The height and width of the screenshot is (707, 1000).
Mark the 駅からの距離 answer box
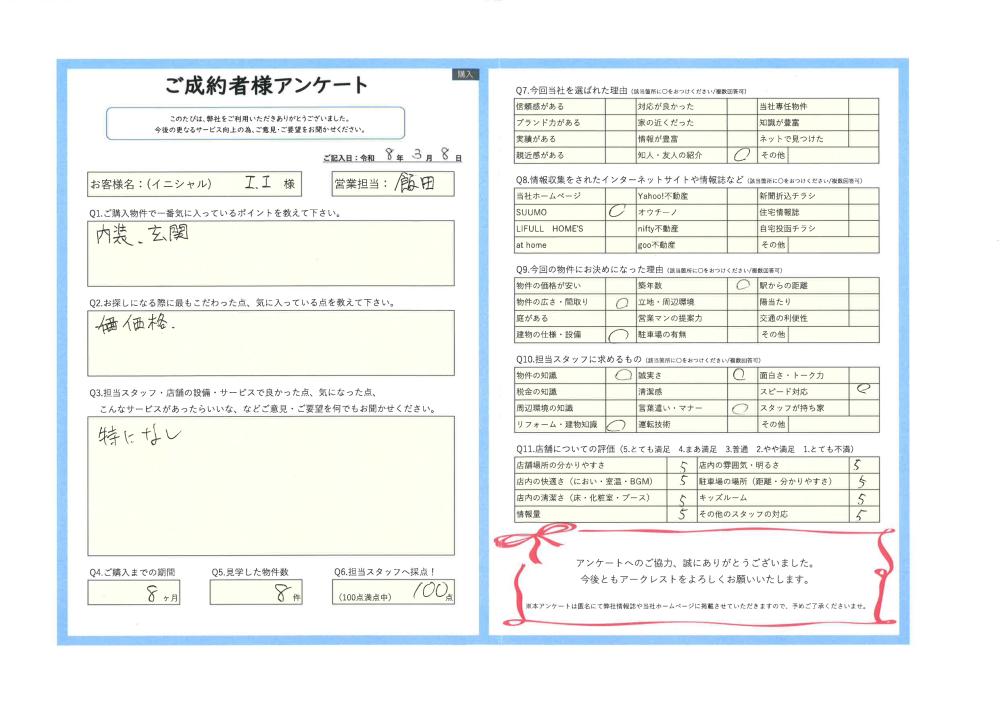click(x=865, y=285)
